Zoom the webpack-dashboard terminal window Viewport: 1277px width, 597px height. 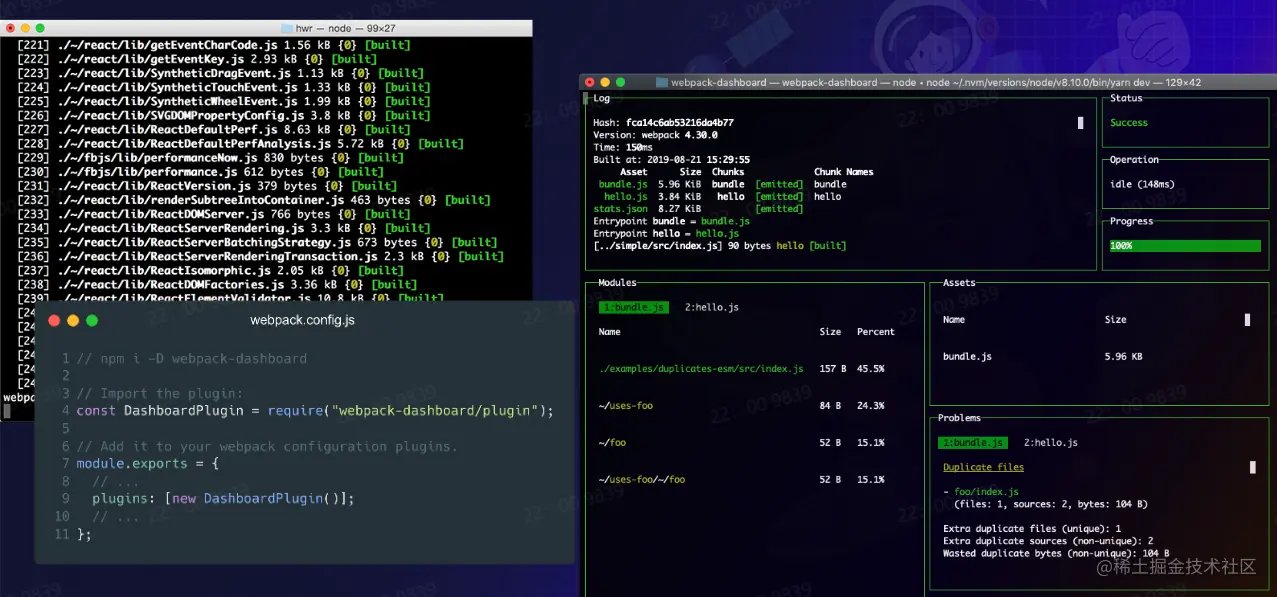(620, 82)
